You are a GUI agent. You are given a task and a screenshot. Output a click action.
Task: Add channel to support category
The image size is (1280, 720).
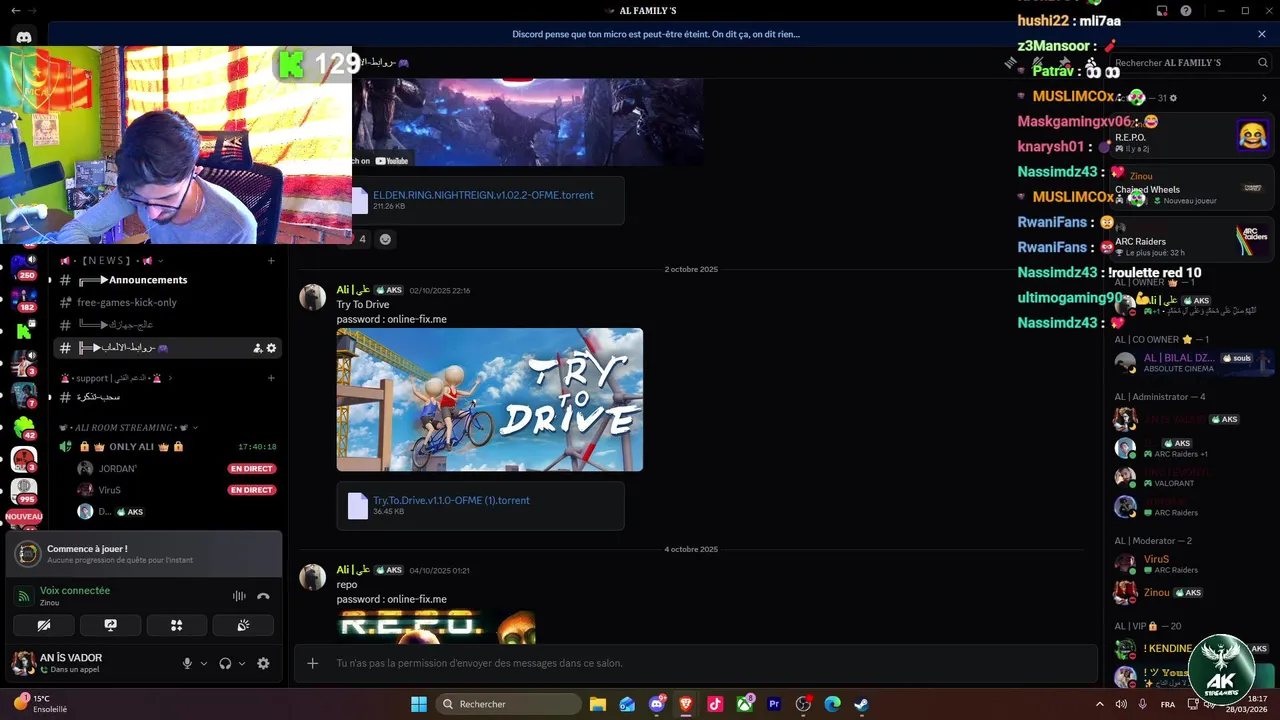(x=271, y=378)
